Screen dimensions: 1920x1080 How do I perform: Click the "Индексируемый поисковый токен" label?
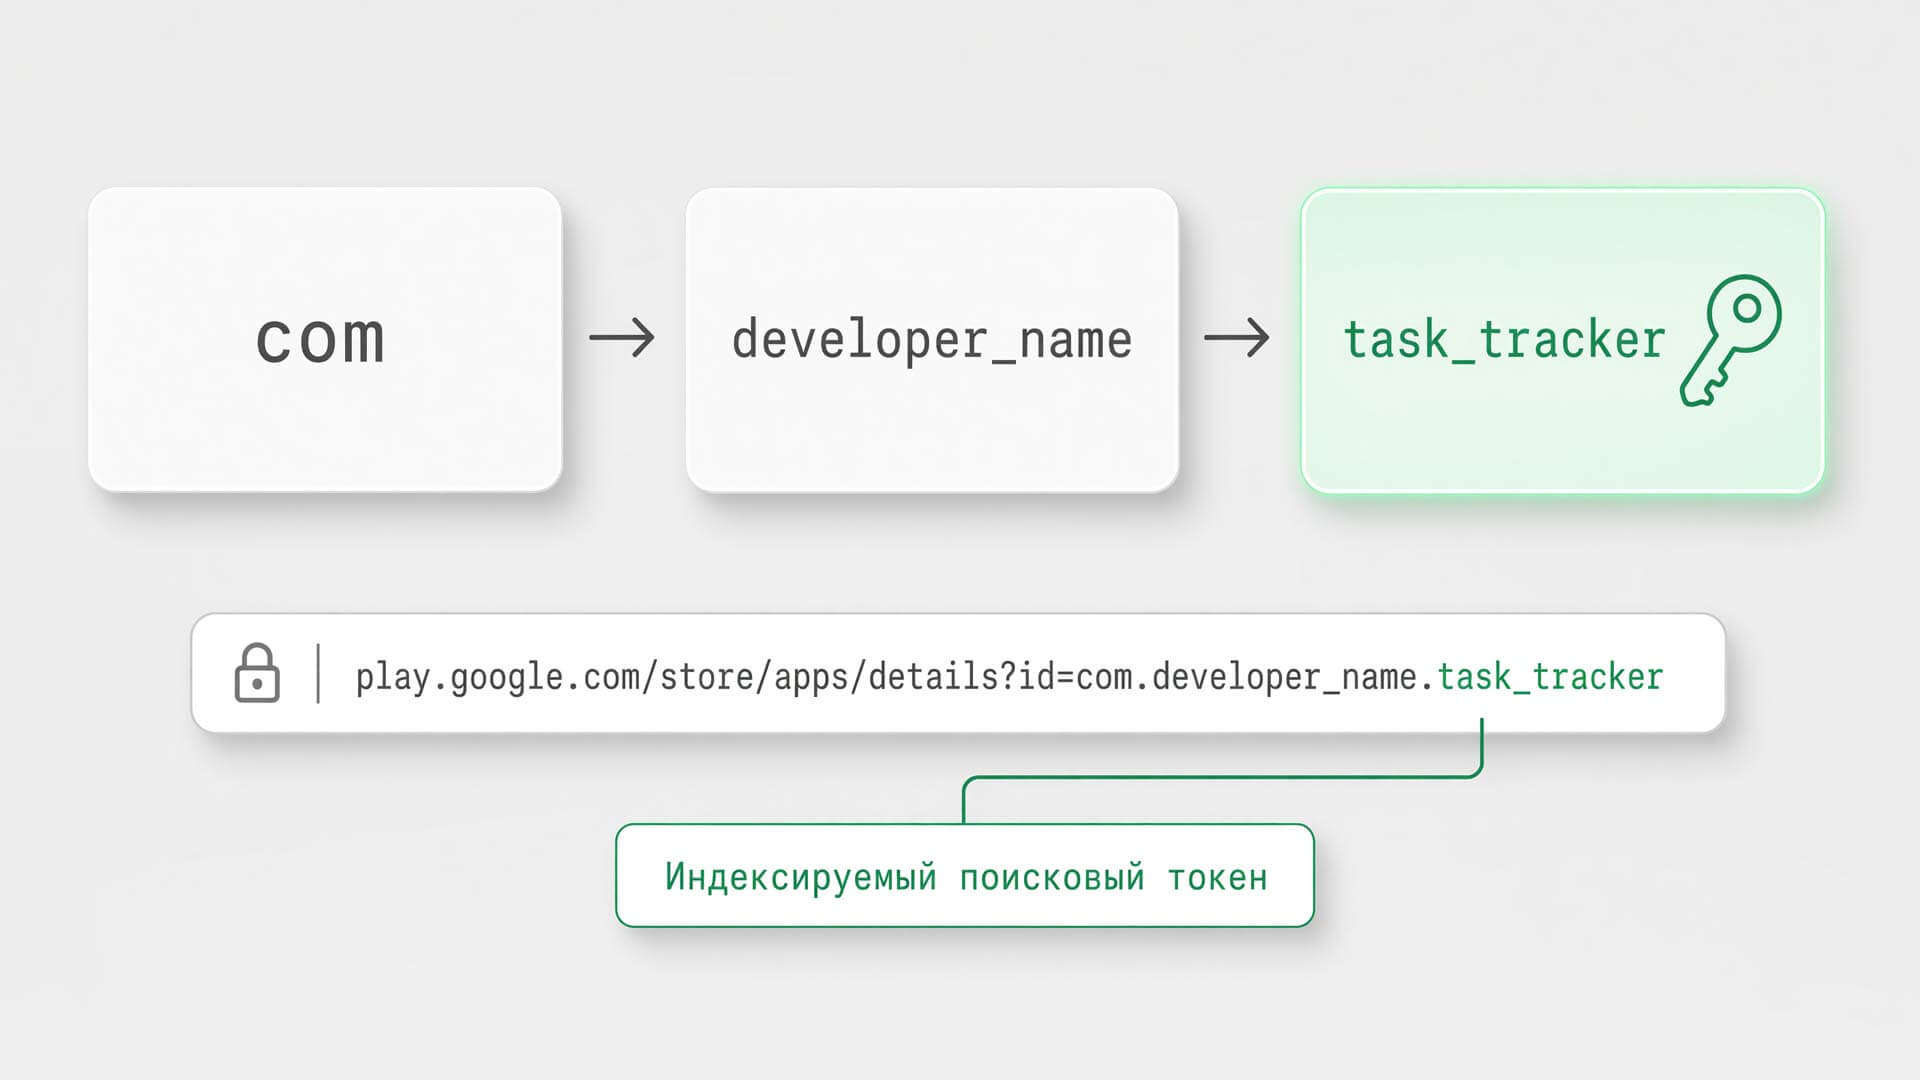(965, 876)
